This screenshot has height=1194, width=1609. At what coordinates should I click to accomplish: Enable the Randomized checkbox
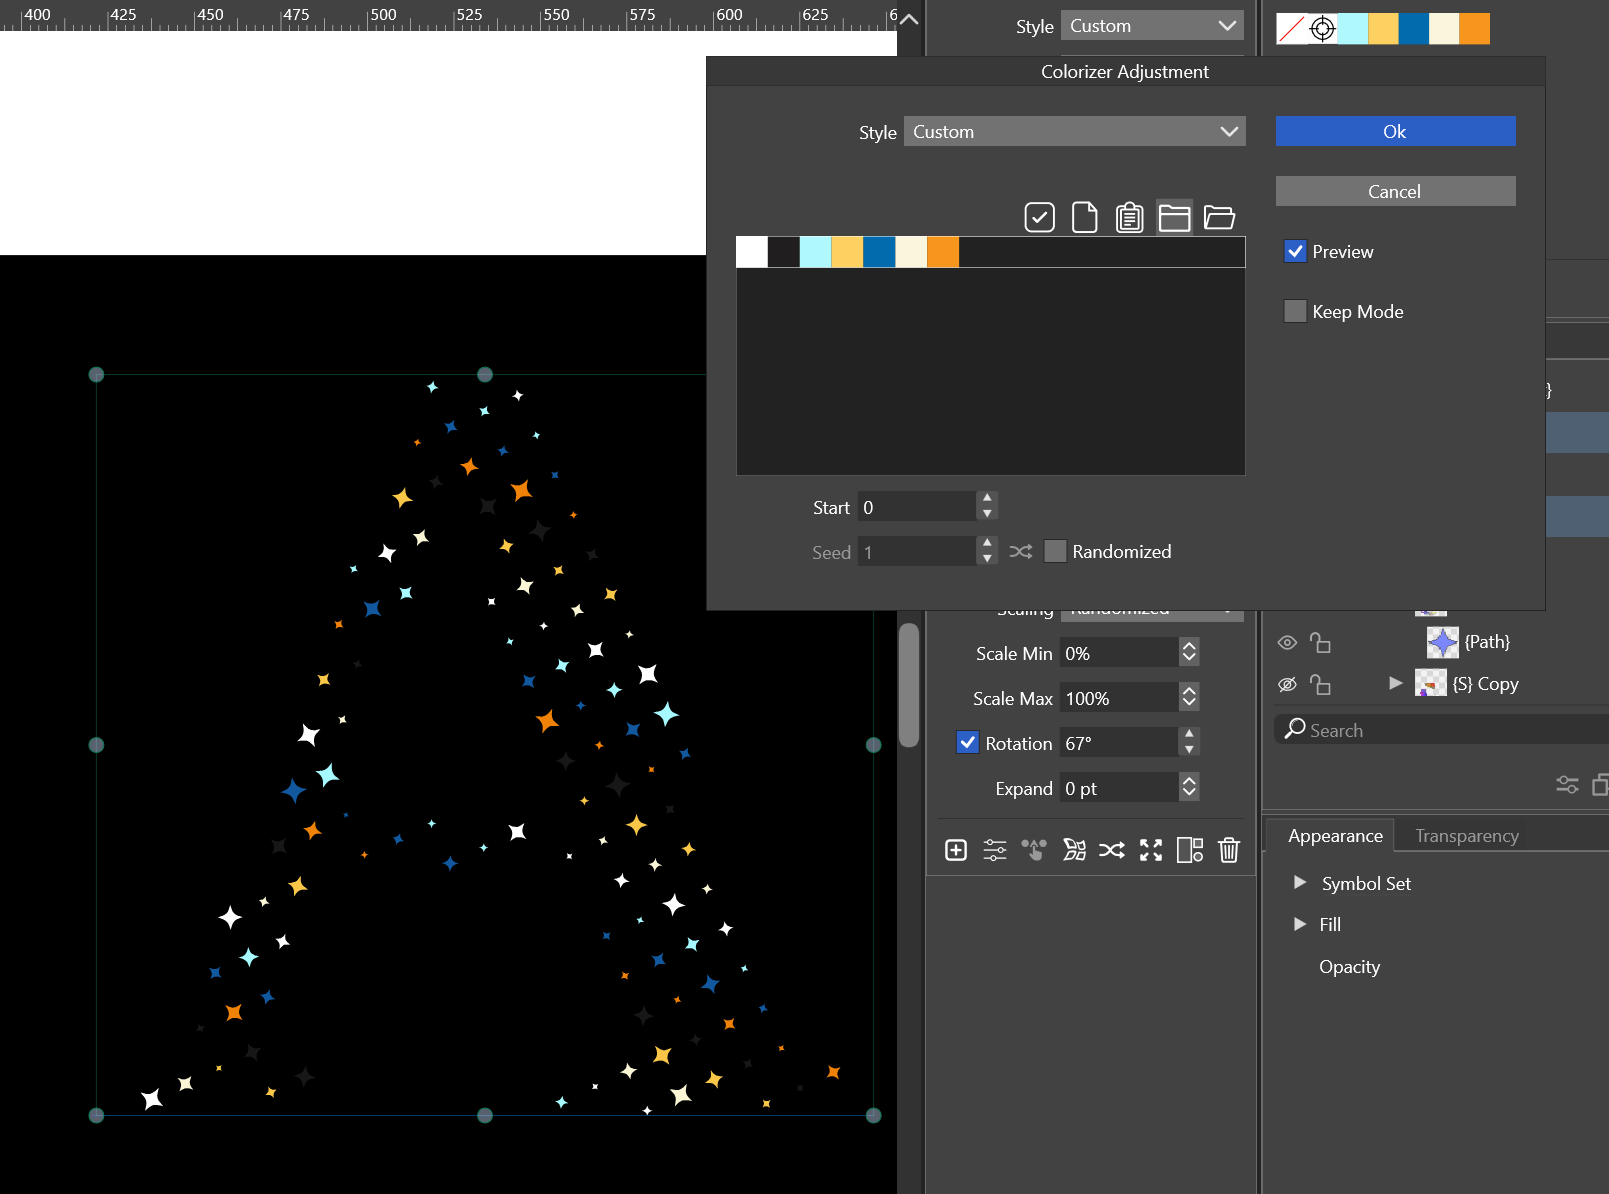1055,551
